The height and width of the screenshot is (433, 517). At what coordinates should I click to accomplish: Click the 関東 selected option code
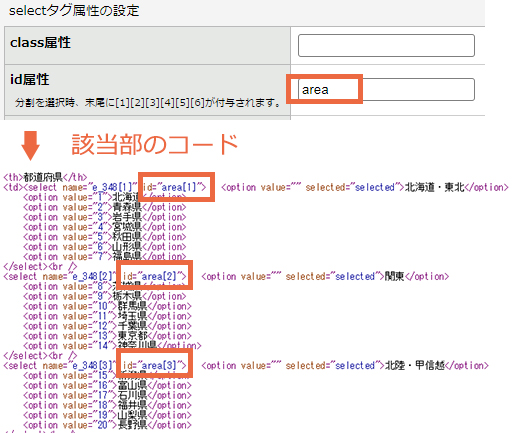[x=325, y=276]
